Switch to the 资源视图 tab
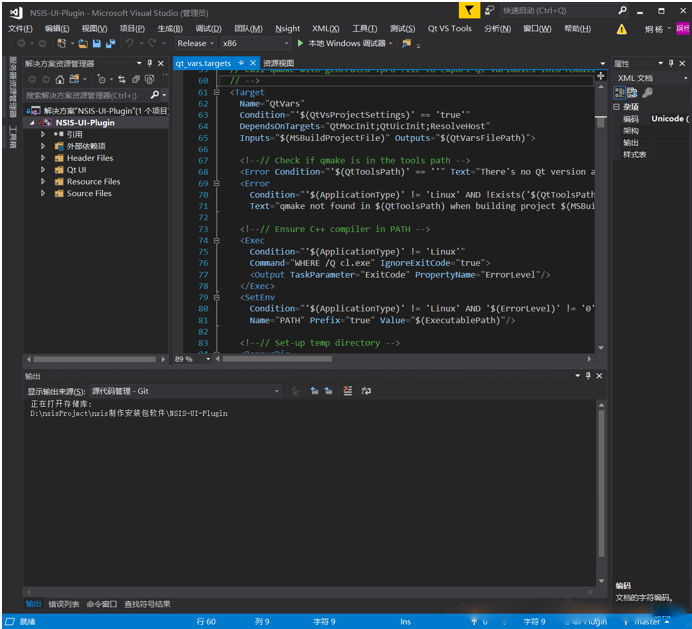This screenshot has width=692, height=629. tap(278, 63)
